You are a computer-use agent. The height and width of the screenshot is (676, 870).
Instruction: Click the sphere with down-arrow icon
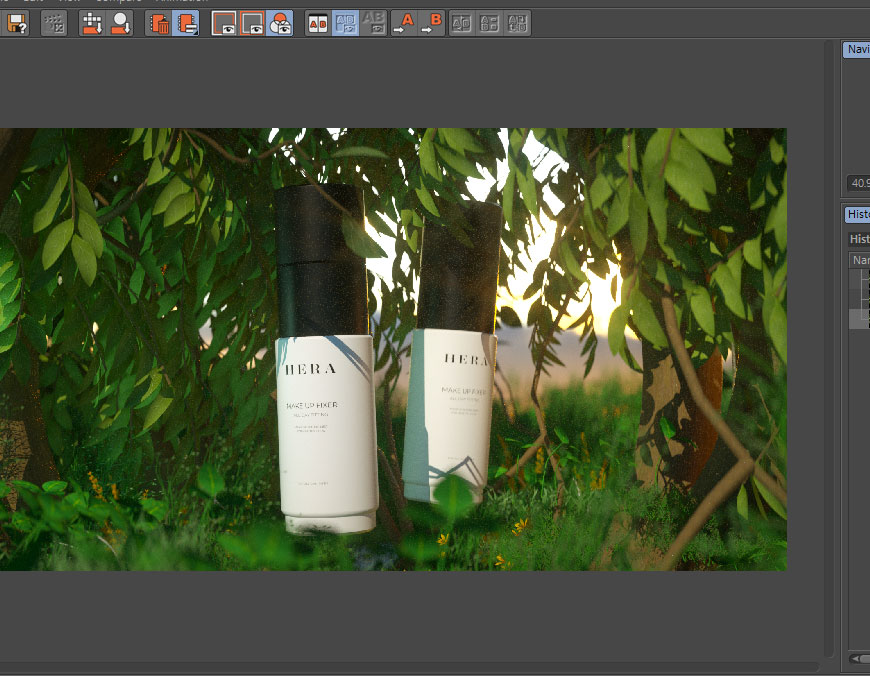120,24
